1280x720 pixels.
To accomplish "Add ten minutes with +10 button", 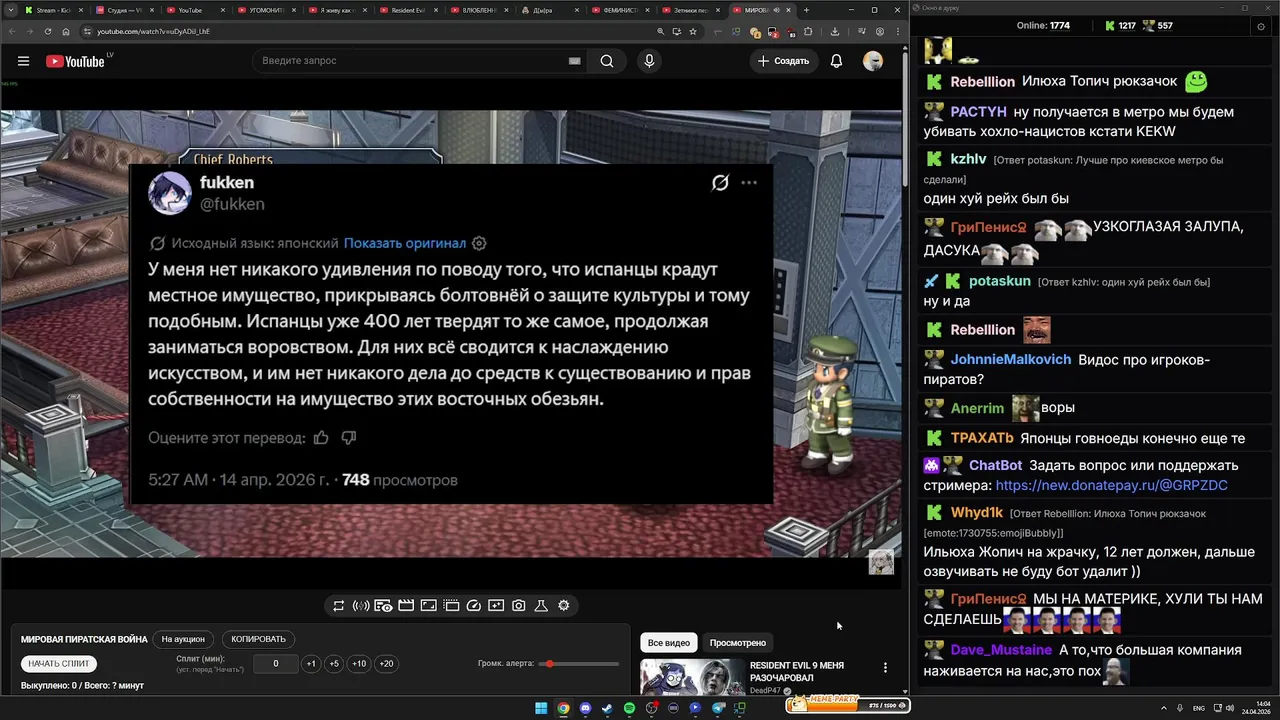I will 359,664.
